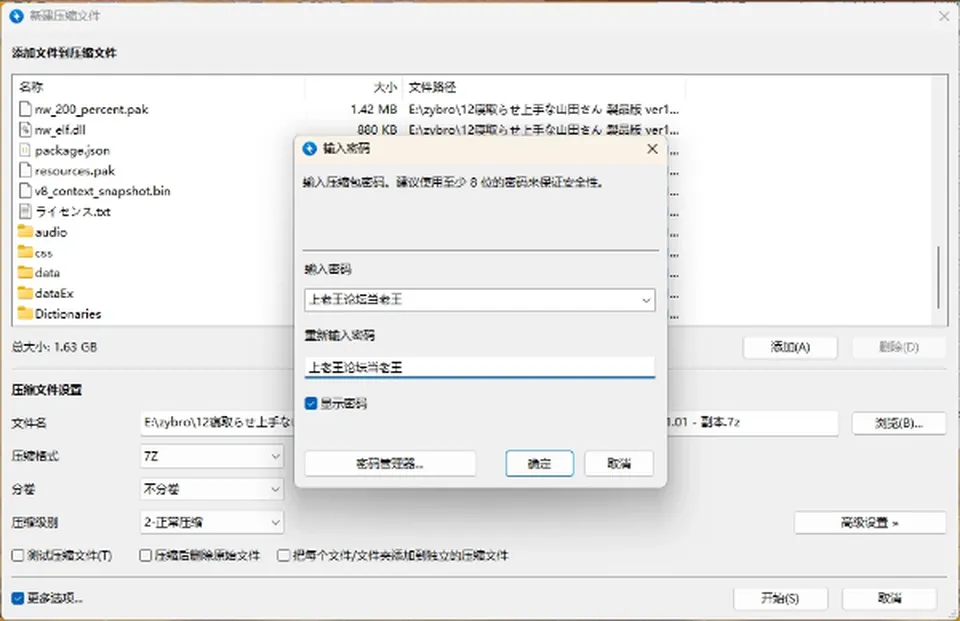Viewport: 960px width, 621px height.
Task: Uncheck the 显示密码 checkbox
Action: pyautogui.click(x=311, y=403)
